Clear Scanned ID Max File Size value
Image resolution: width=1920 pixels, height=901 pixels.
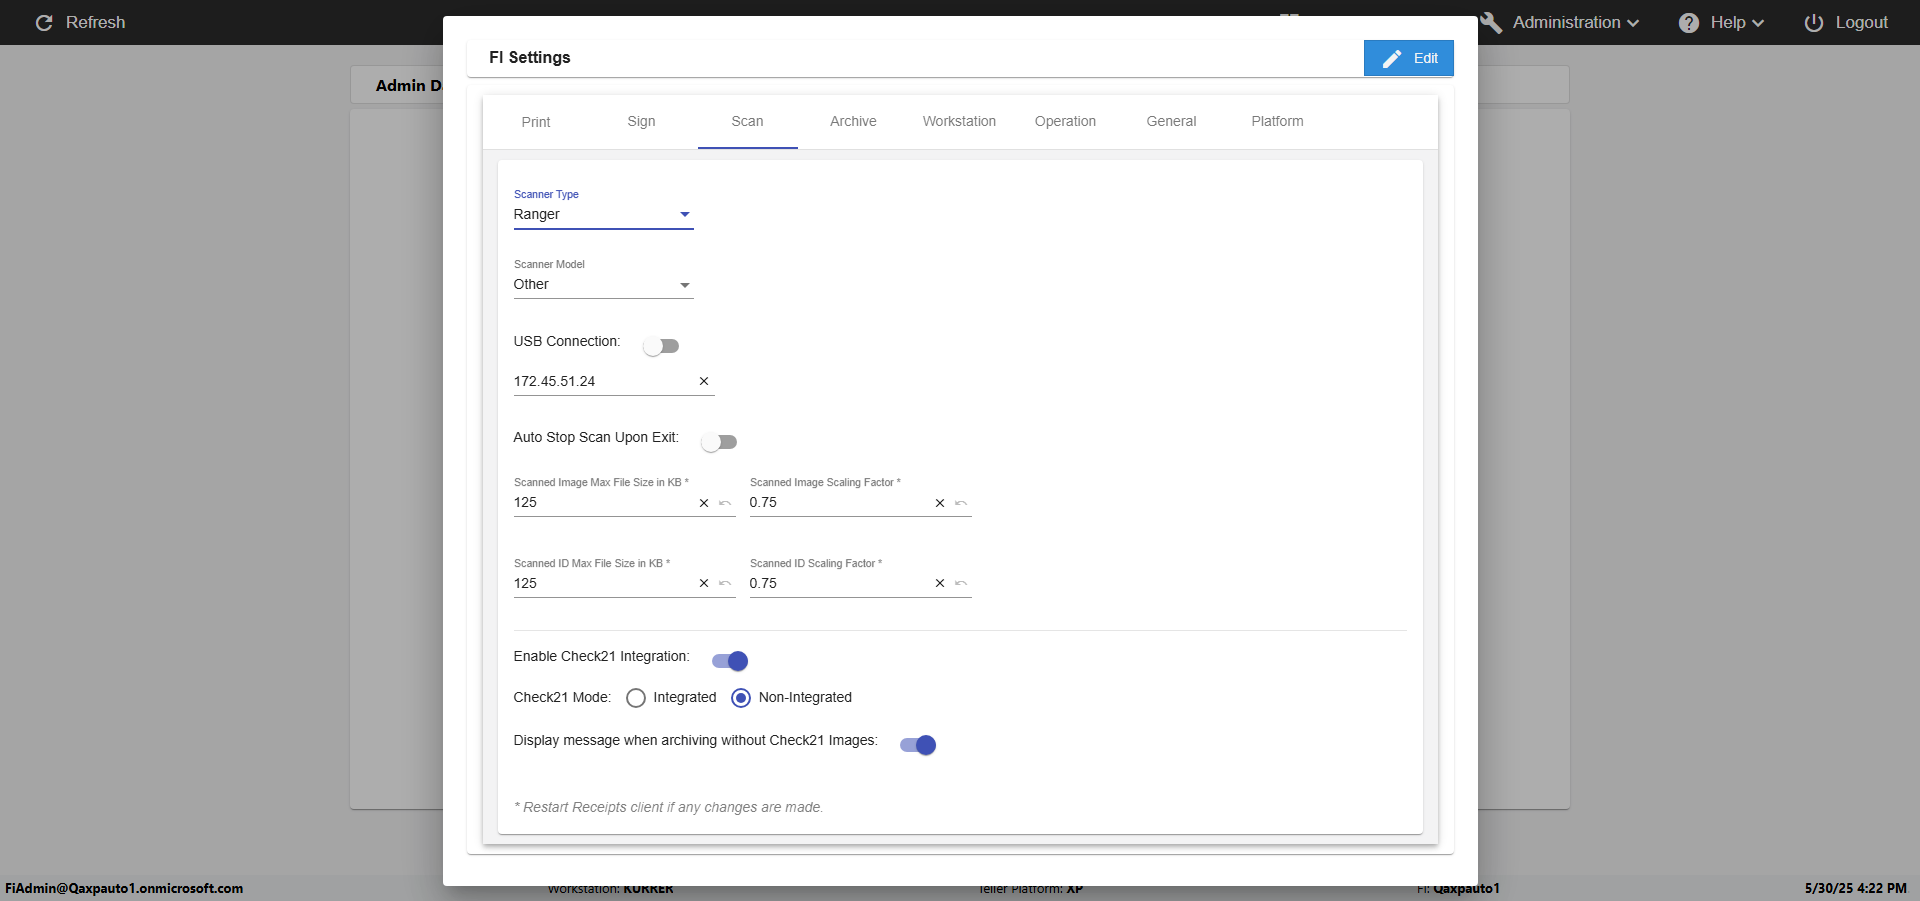coord(704,583)
